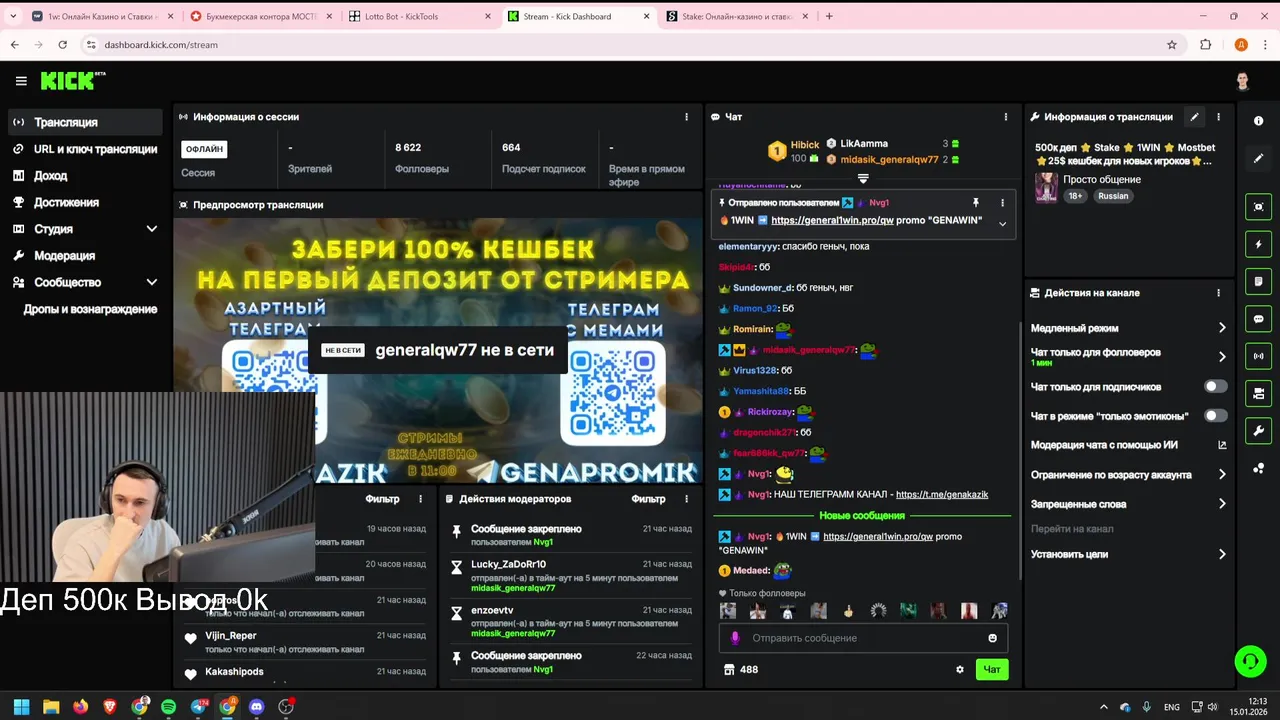Open chat settings via the gear icon

[960, 670]
